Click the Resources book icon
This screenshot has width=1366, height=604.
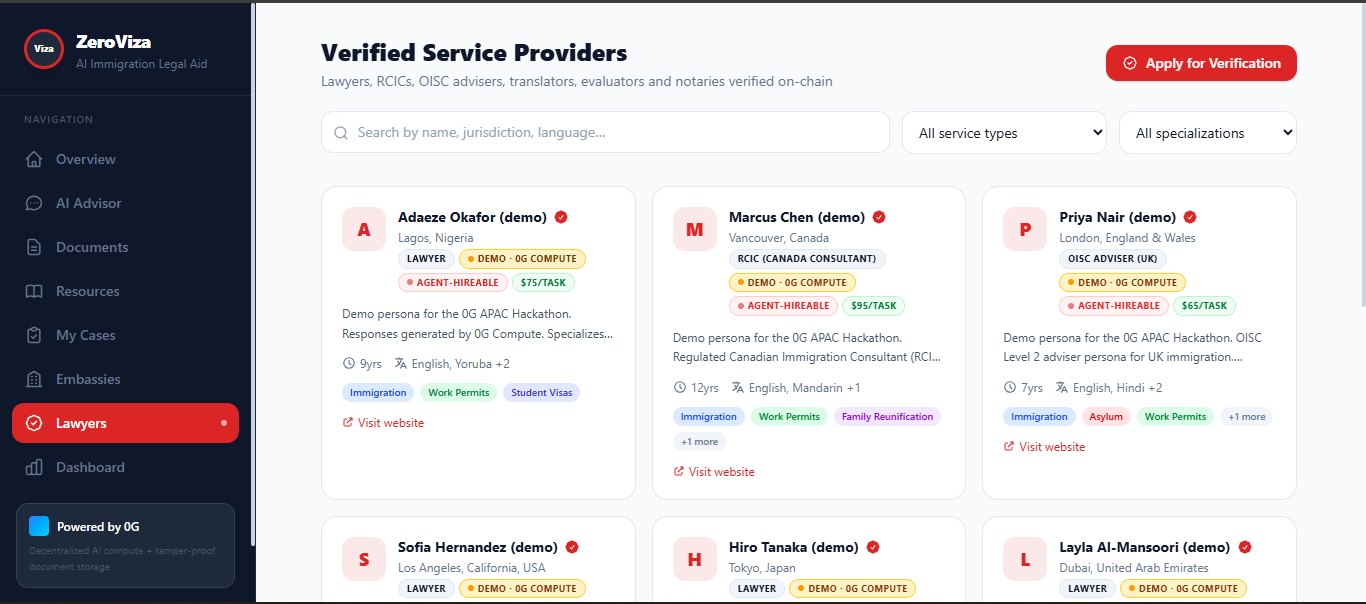pyautogui.click(x=34, y=291)
